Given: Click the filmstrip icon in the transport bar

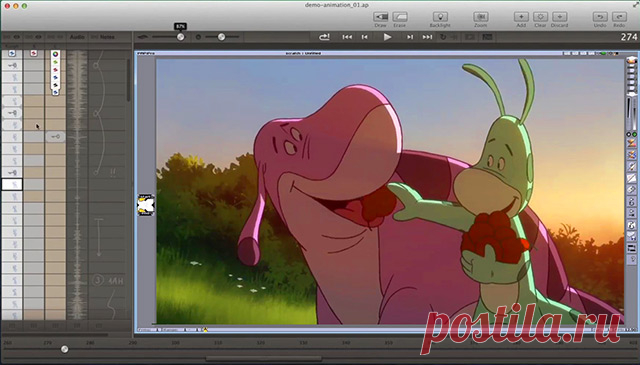Looking at the screenshot, I should pos(470,37).
